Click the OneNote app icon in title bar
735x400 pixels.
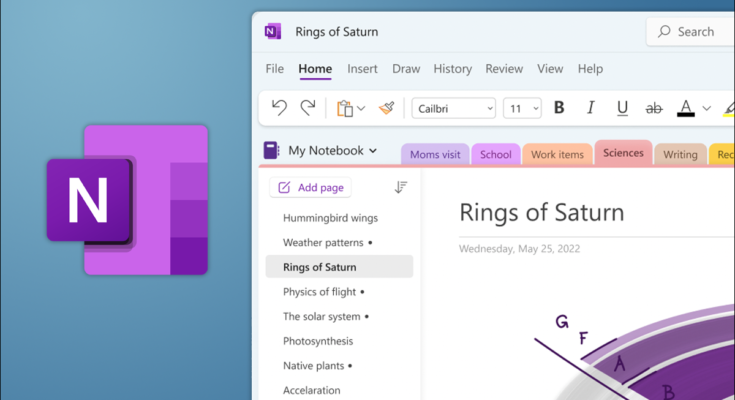point(272,32)
